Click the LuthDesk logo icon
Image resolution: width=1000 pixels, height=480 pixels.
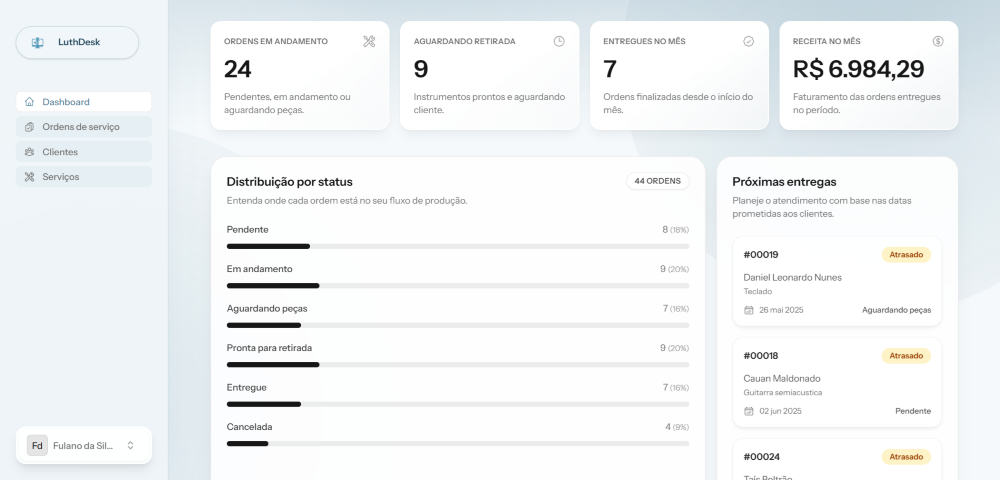(38, 43)
